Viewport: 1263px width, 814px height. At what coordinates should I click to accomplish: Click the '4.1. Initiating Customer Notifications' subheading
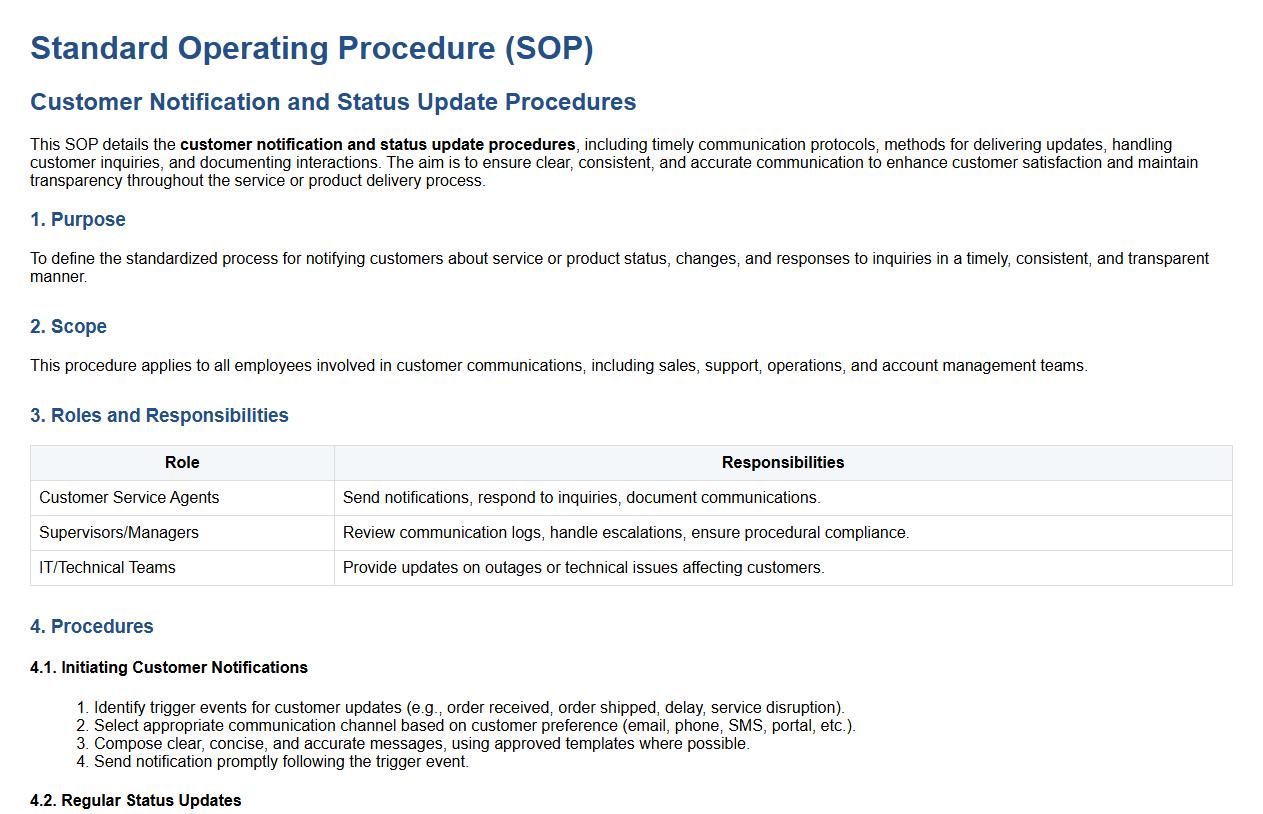pyautogui.click(x=169, y=667)
